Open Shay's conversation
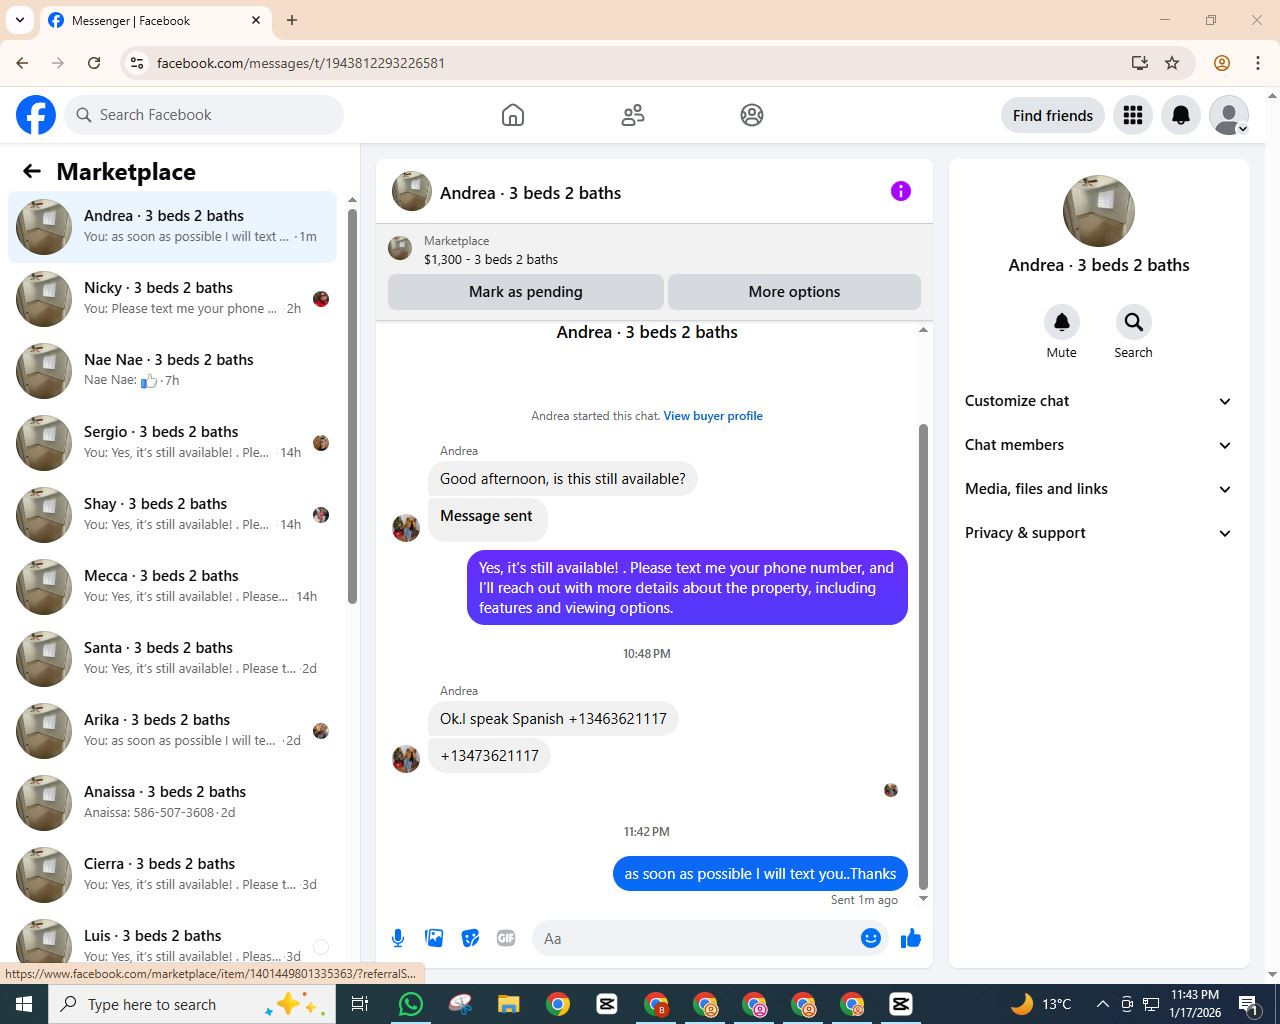This screenshot has height=1024, width=1280. [172, 515]
